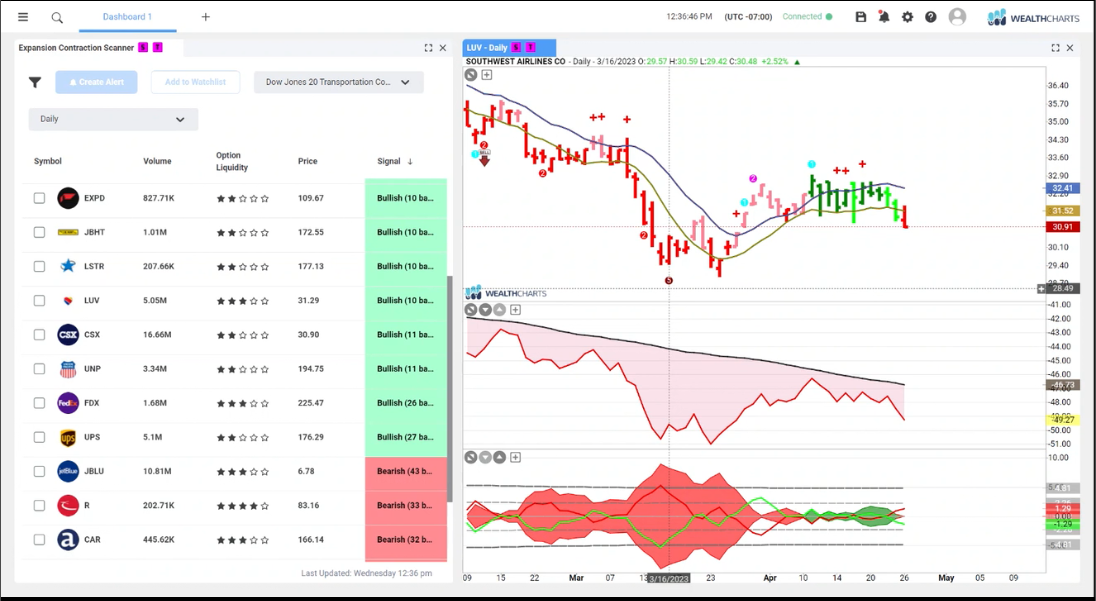
Task: Check the CAR row checkbox
Action: tap(39, 540)
